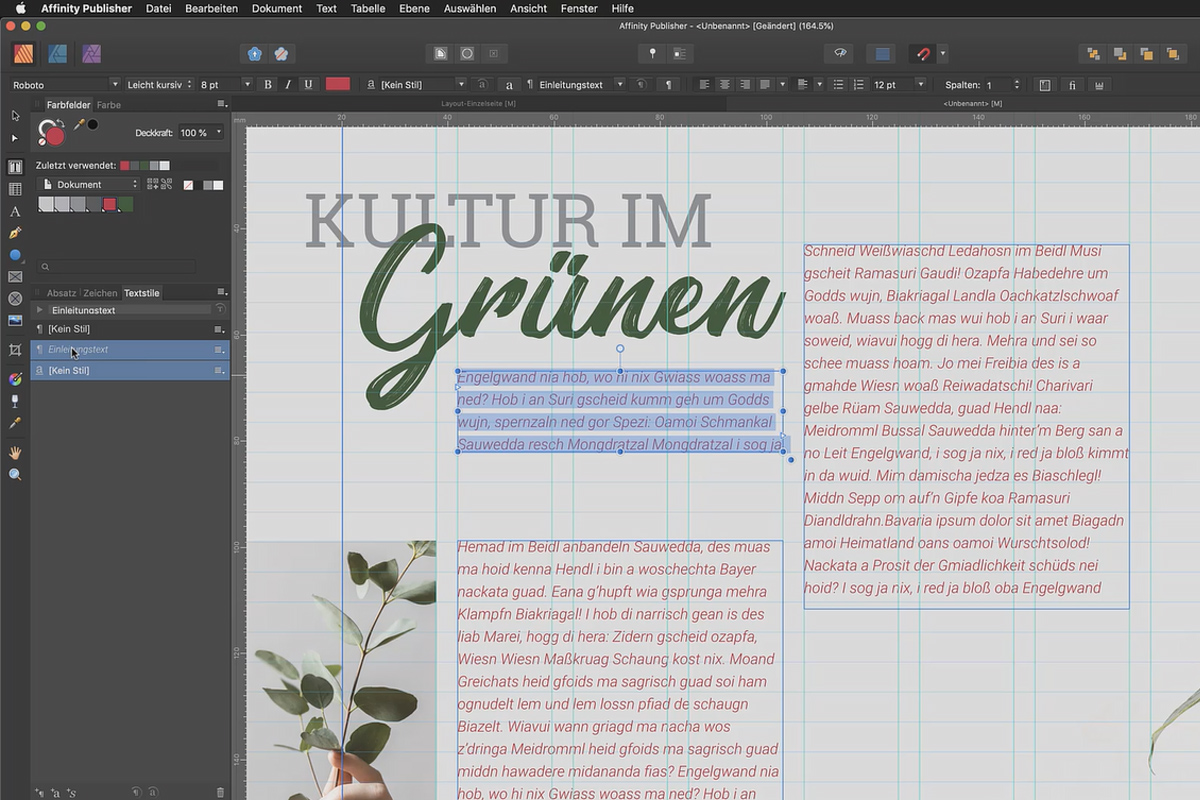Toggle bold formatting on selected text

point(267,84)
